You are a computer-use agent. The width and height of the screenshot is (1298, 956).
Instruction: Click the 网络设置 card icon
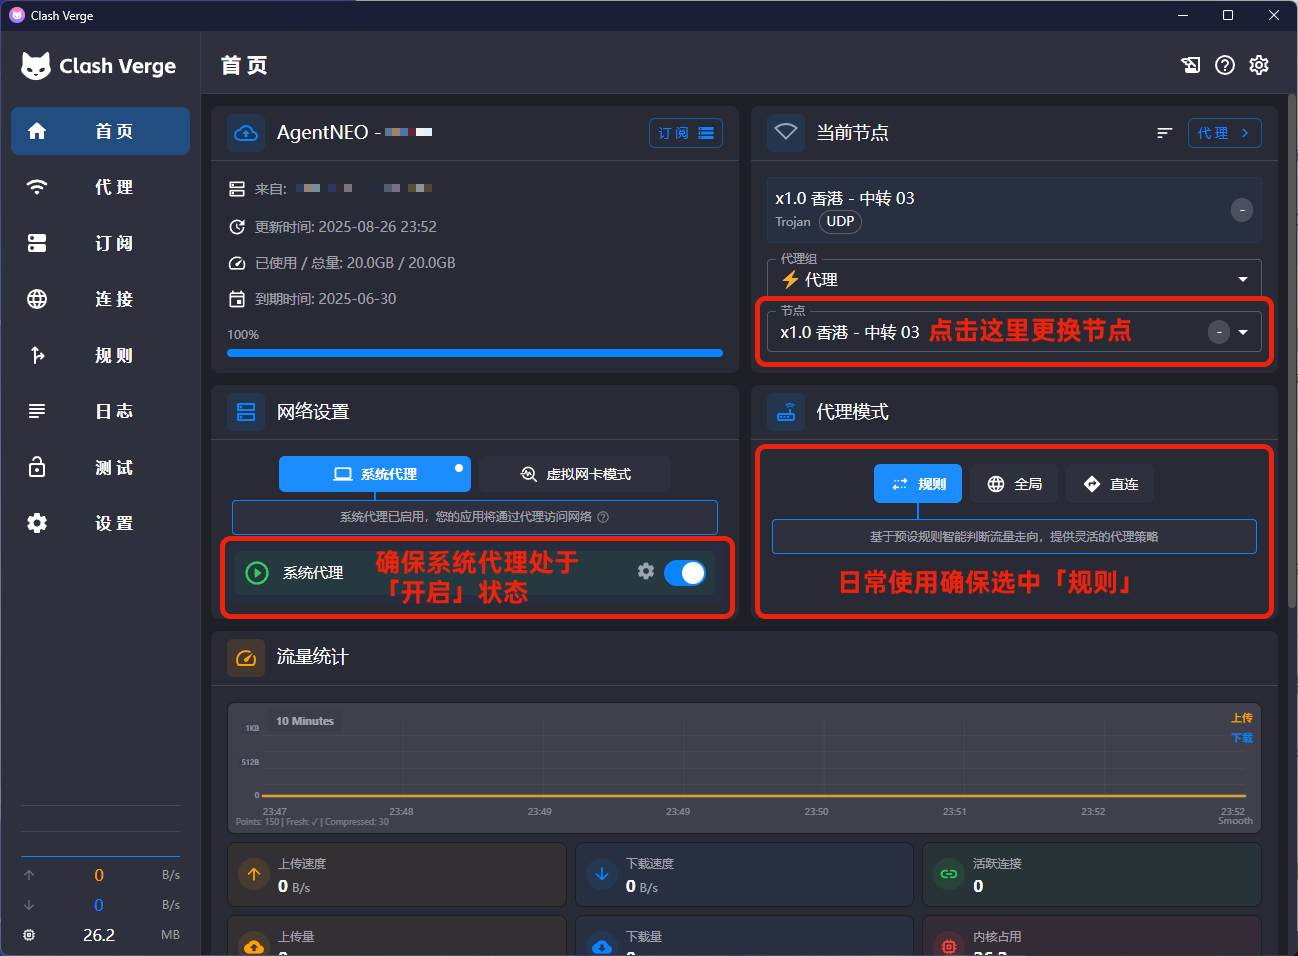point(246,412)
